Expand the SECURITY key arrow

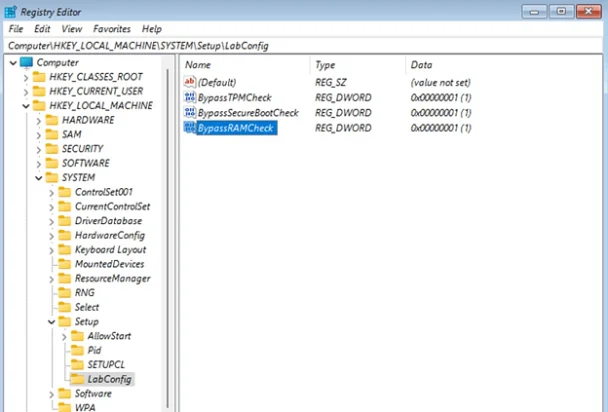38,150
